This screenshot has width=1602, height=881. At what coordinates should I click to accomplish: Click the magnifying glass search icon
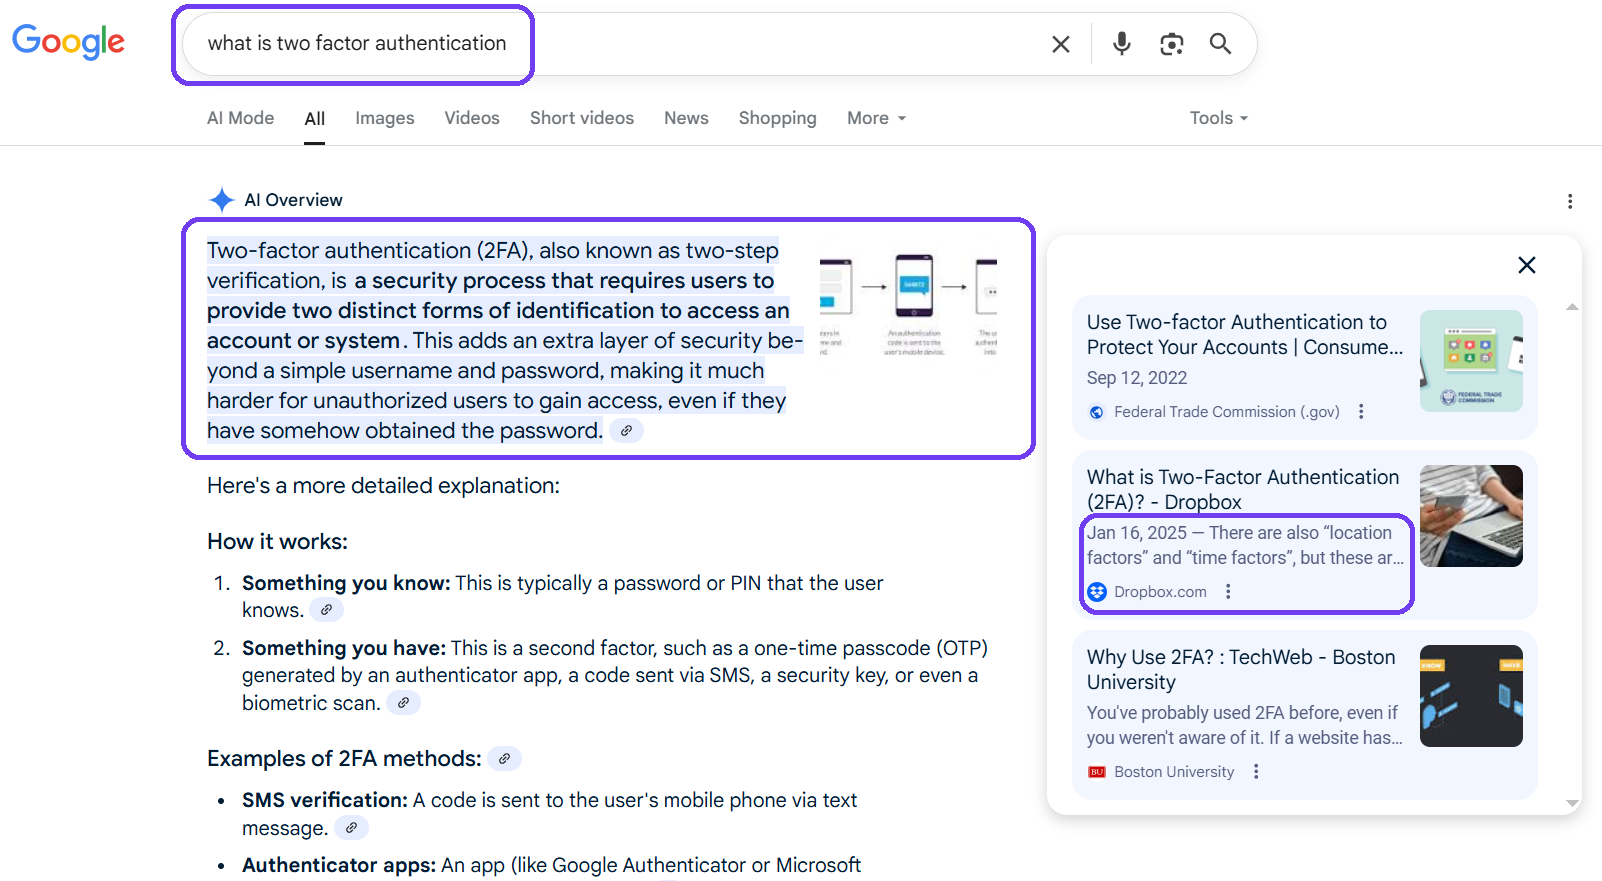click(x=1220, y=44)
